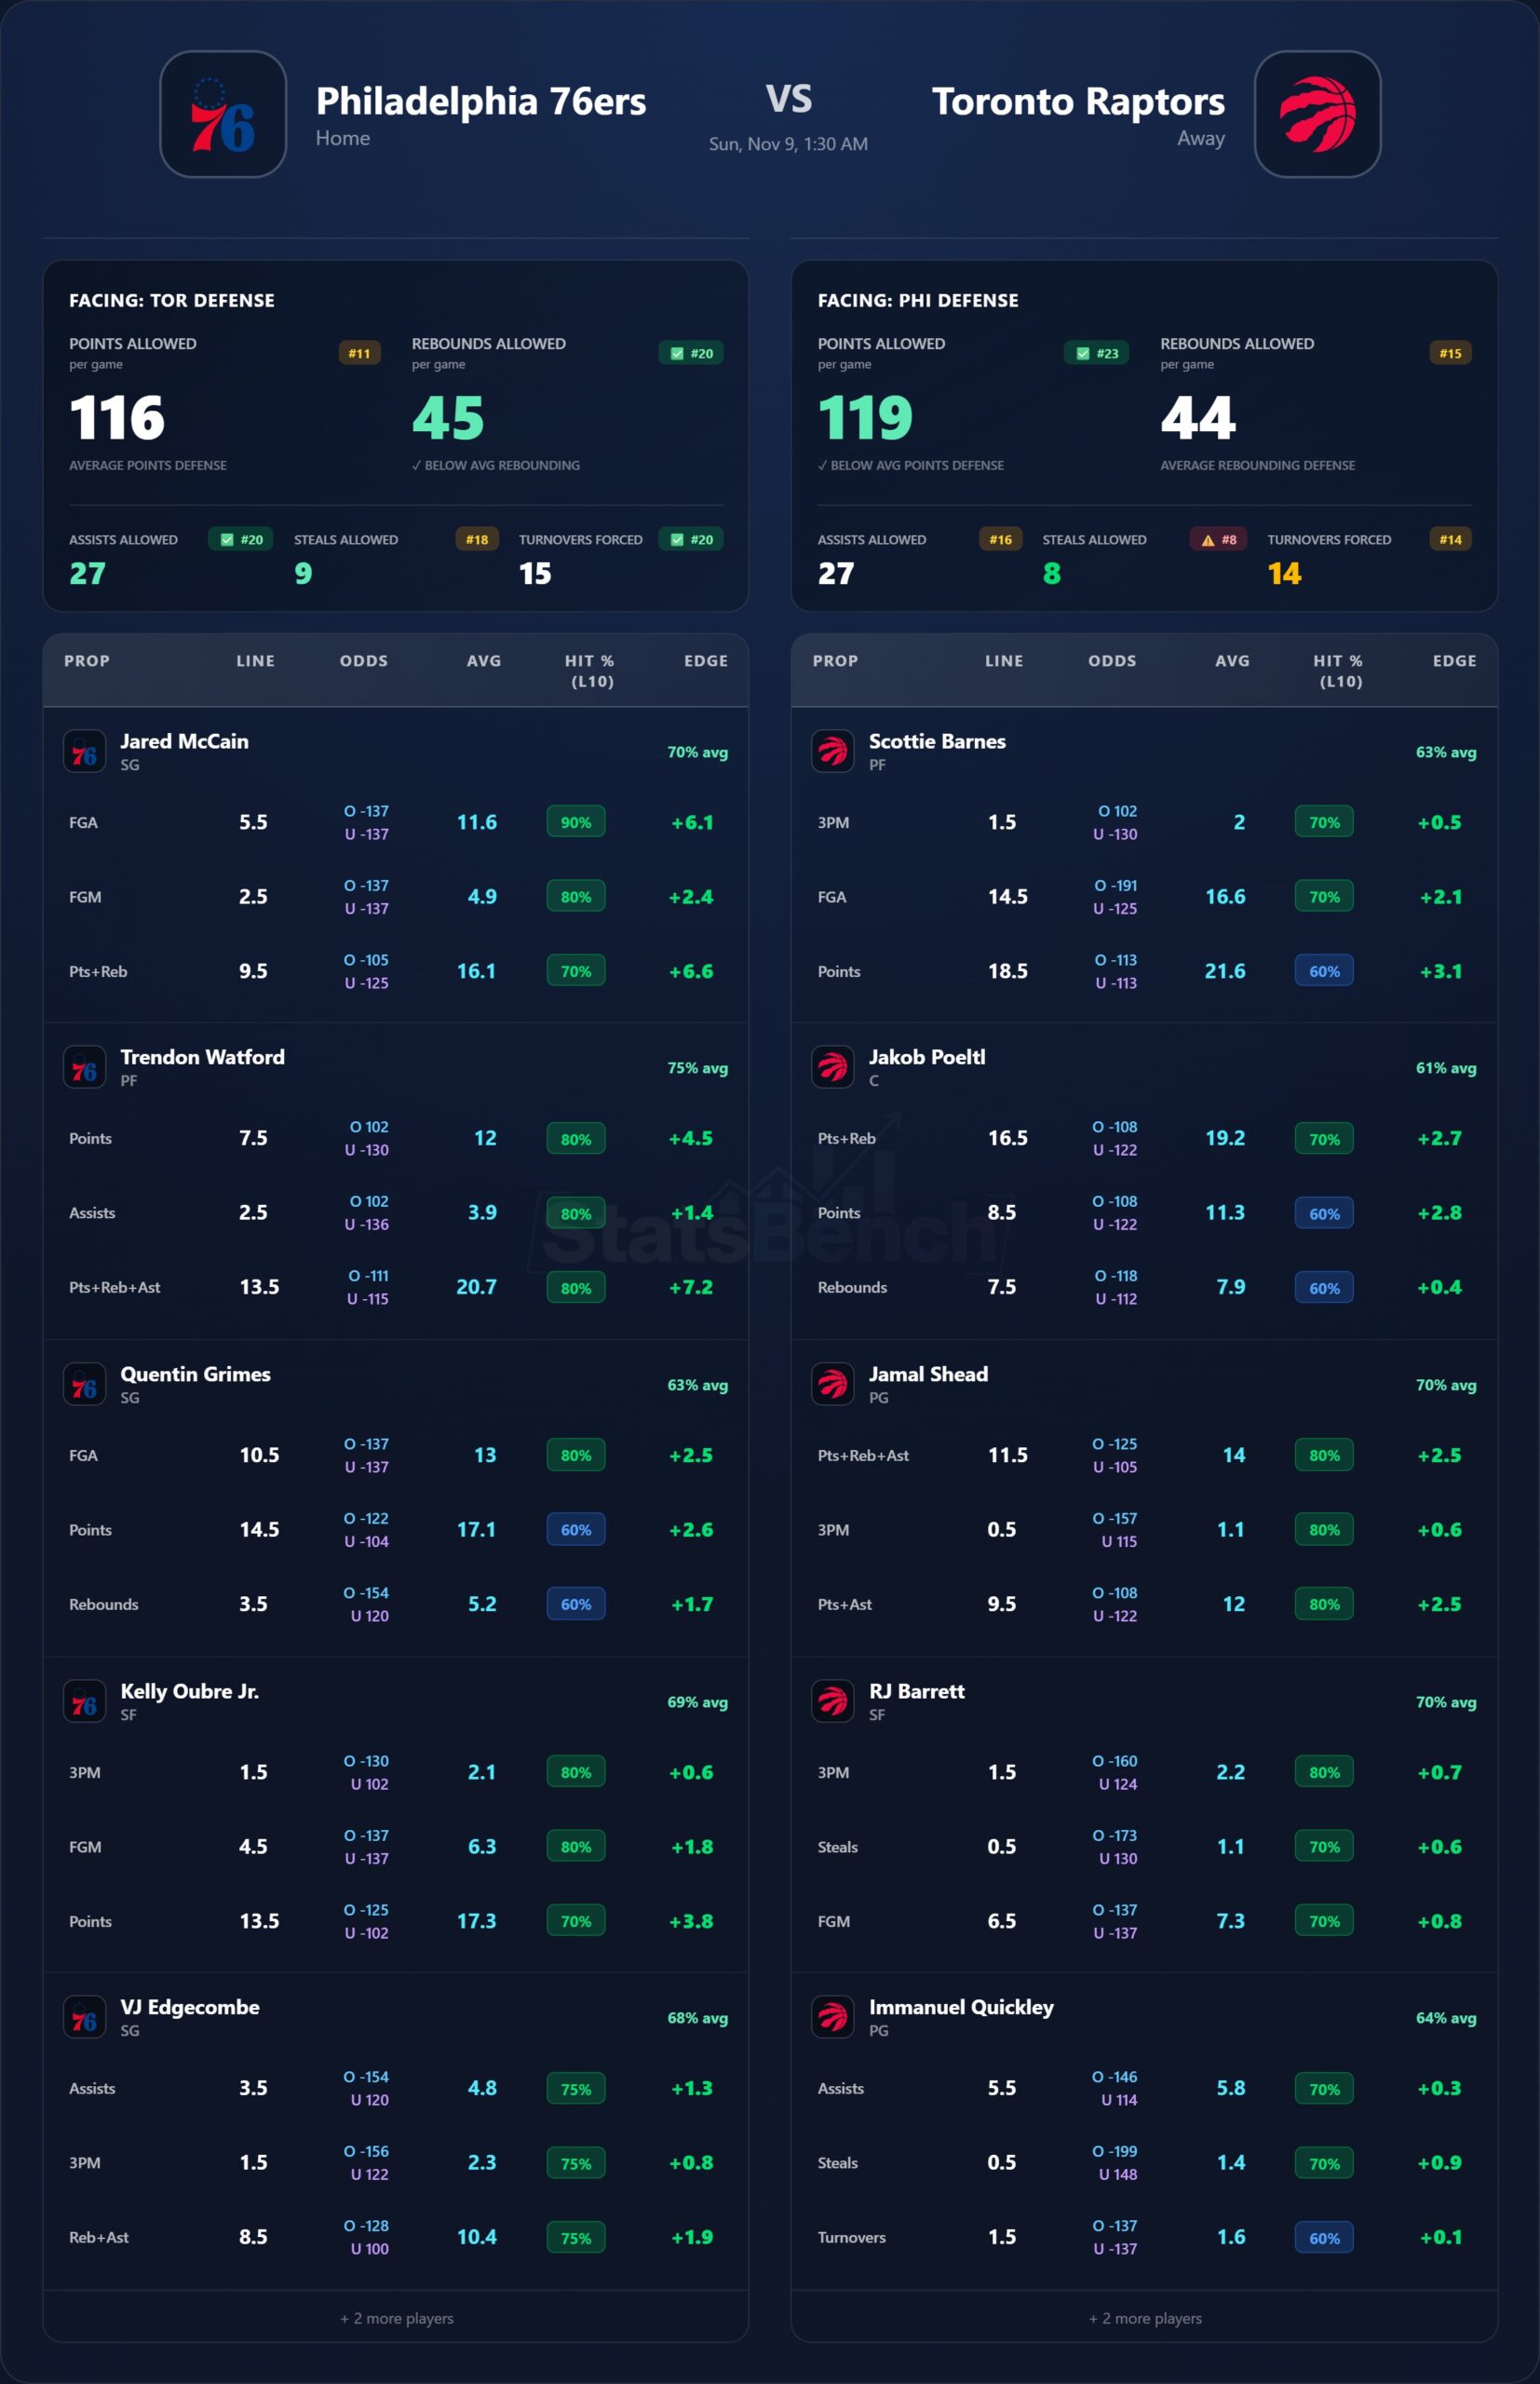Image resolution: width=1540 pixels, height=2384 pixels.
Task: Click 90% hit rate badge for McCain FGA
Action: point(575,822)
